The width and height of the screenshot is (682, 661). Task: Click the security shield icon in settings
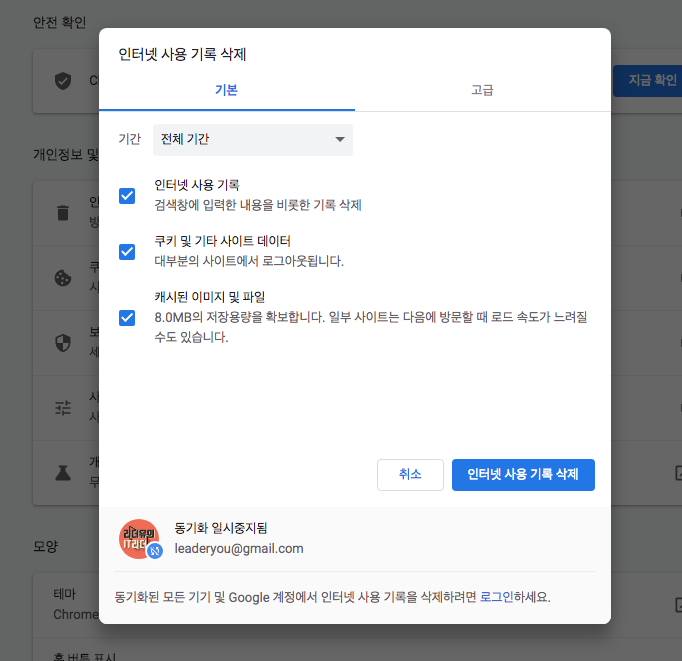pyautogui.click(x=63, y=343)
